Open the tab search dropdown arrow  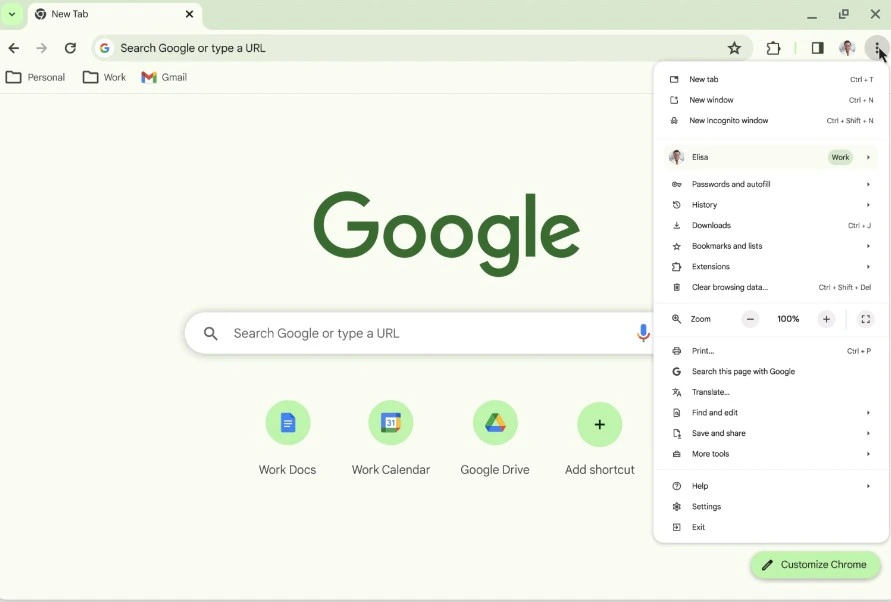pyautogui.click(x=12, y=14)
